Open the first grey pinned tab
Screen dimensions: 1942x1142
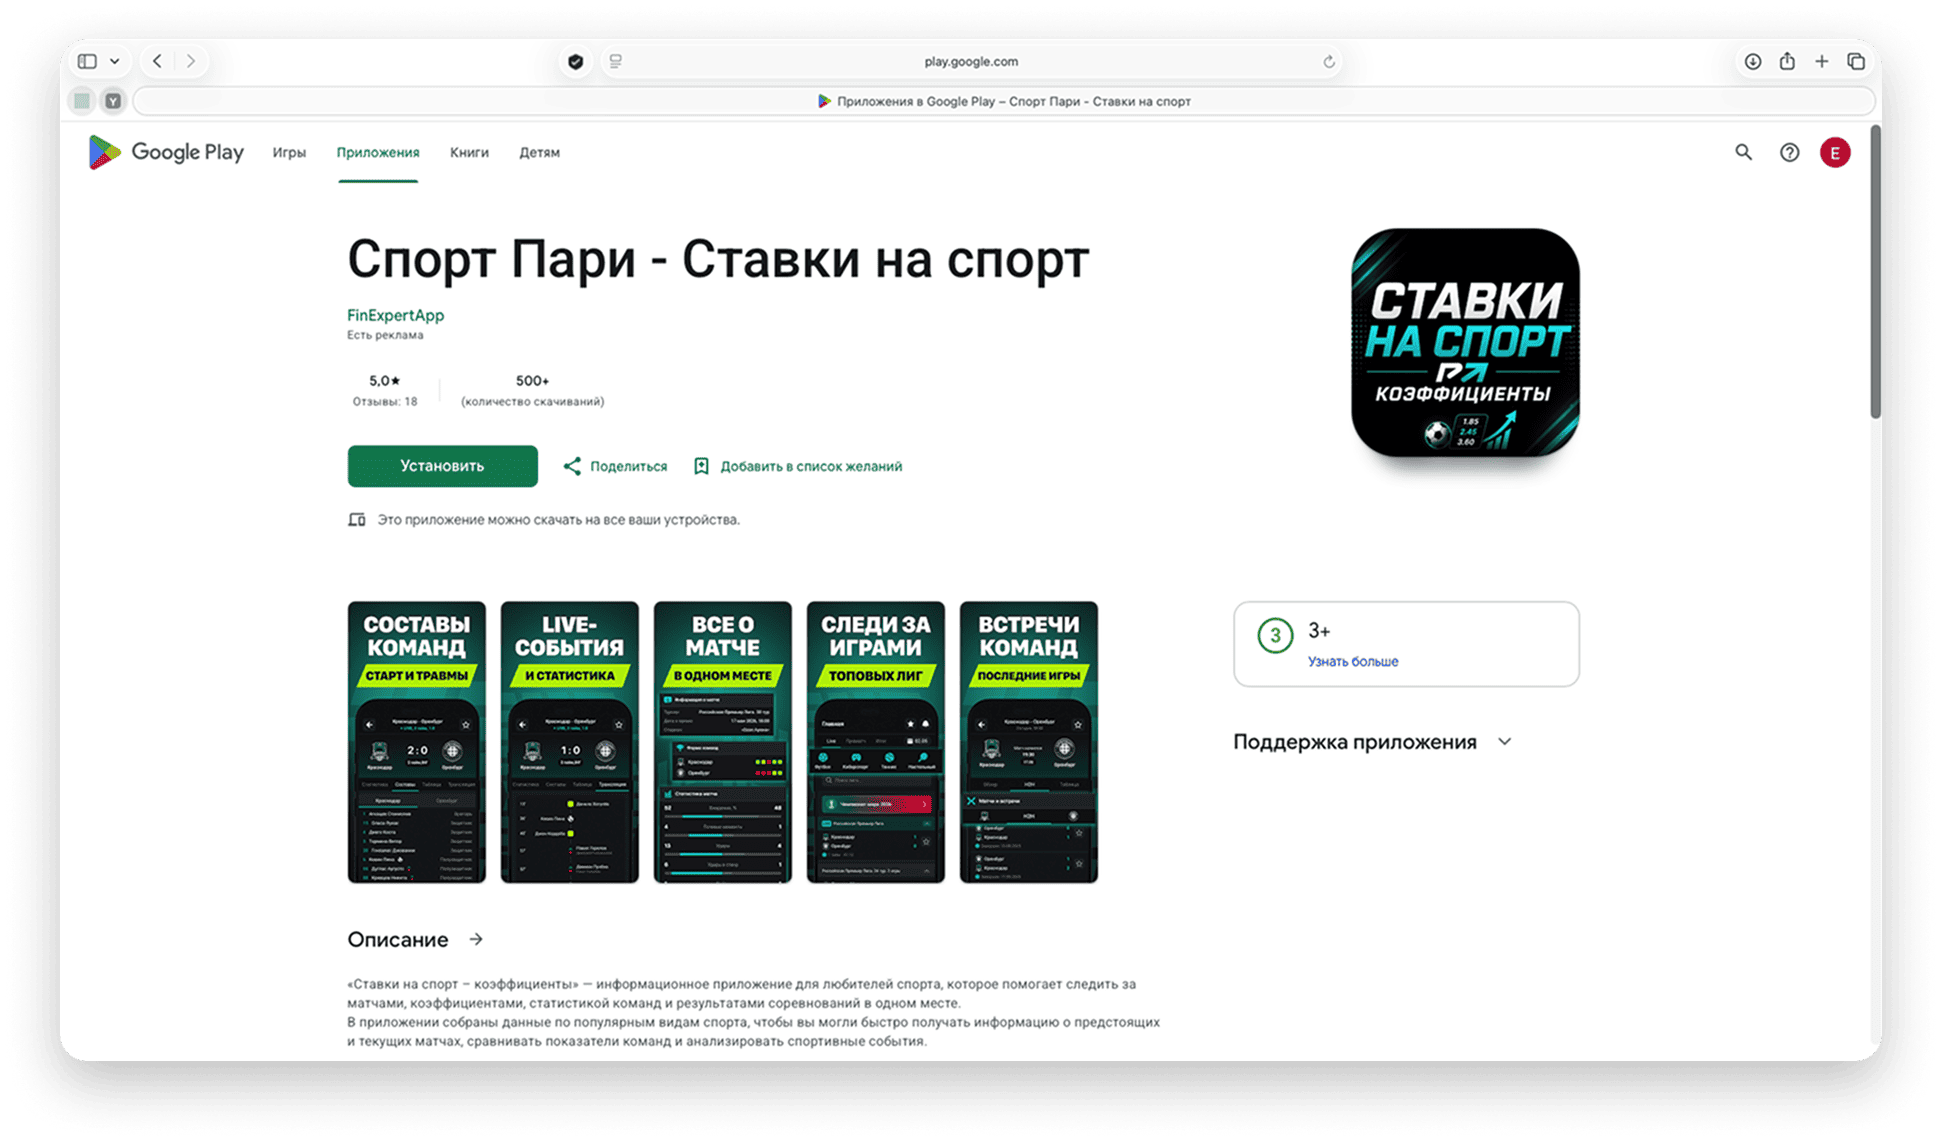tap(82, 101)
